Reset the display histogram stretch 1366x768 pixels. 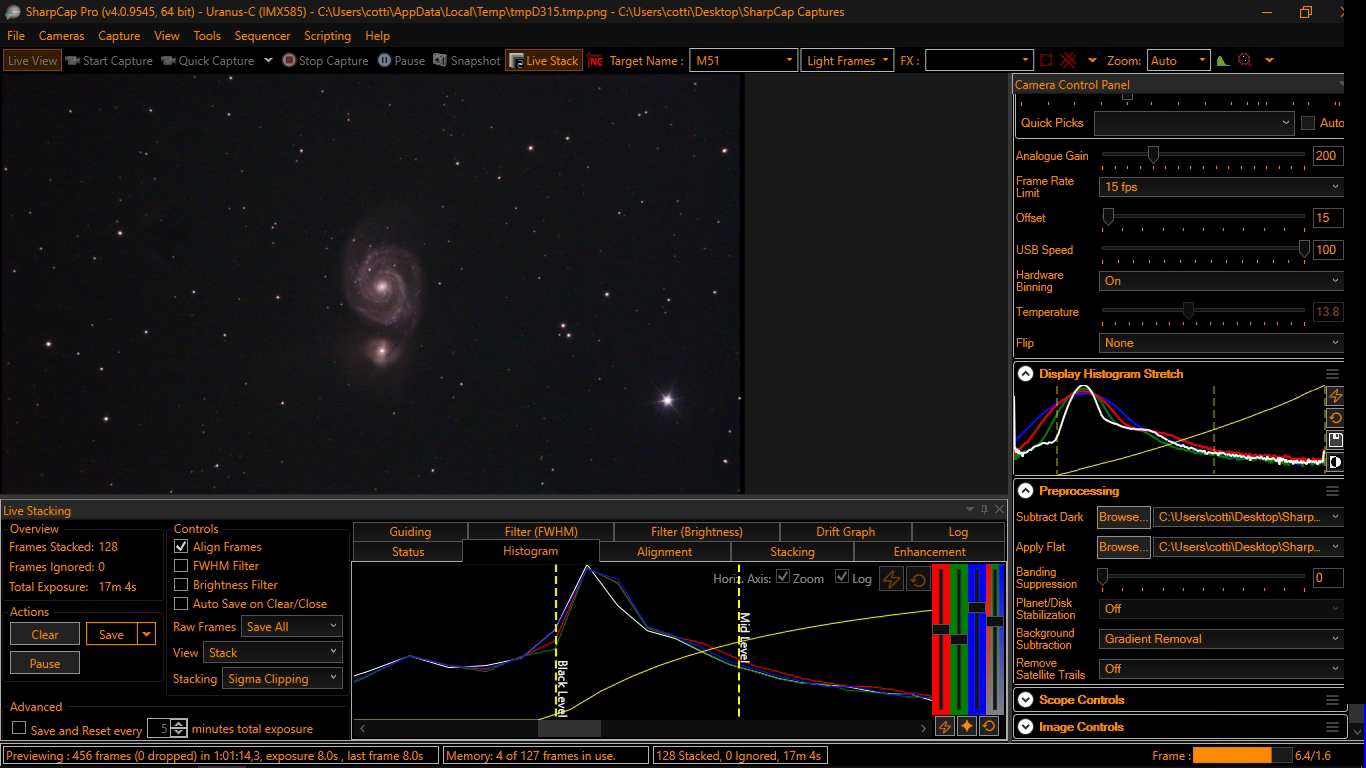coord(1334,418)
